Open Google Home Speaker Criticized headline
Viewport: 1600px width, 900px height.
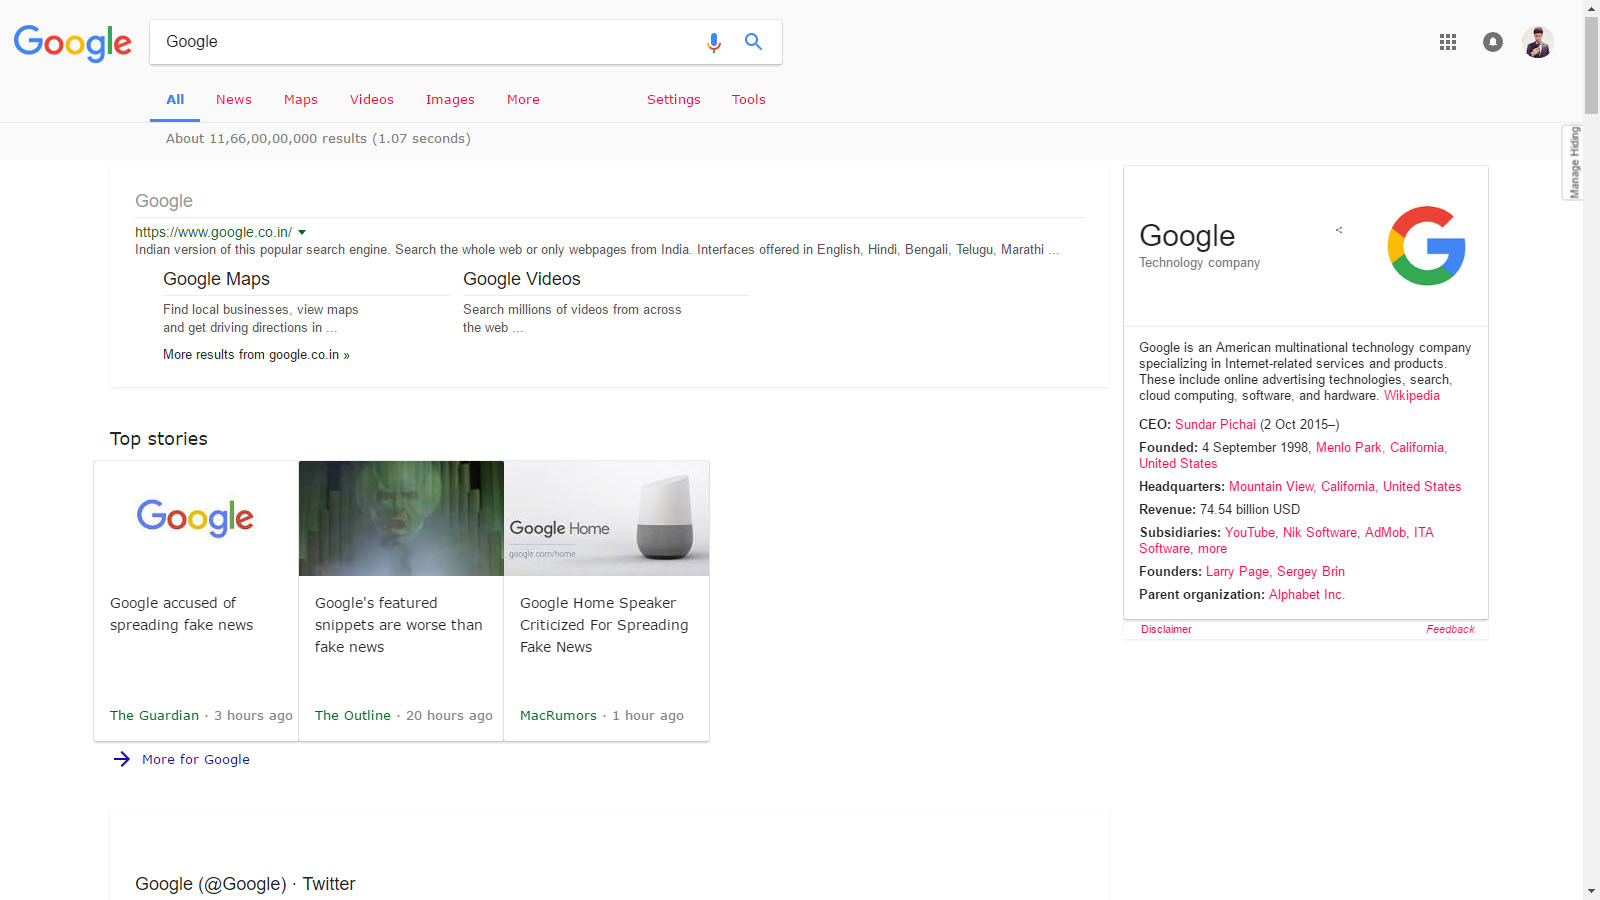tap(604, 625)
